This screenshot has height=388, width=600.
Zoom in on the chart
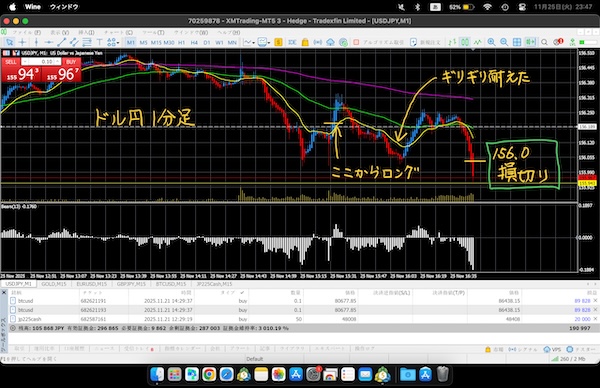pyautogui.click(x=491, y=42)
